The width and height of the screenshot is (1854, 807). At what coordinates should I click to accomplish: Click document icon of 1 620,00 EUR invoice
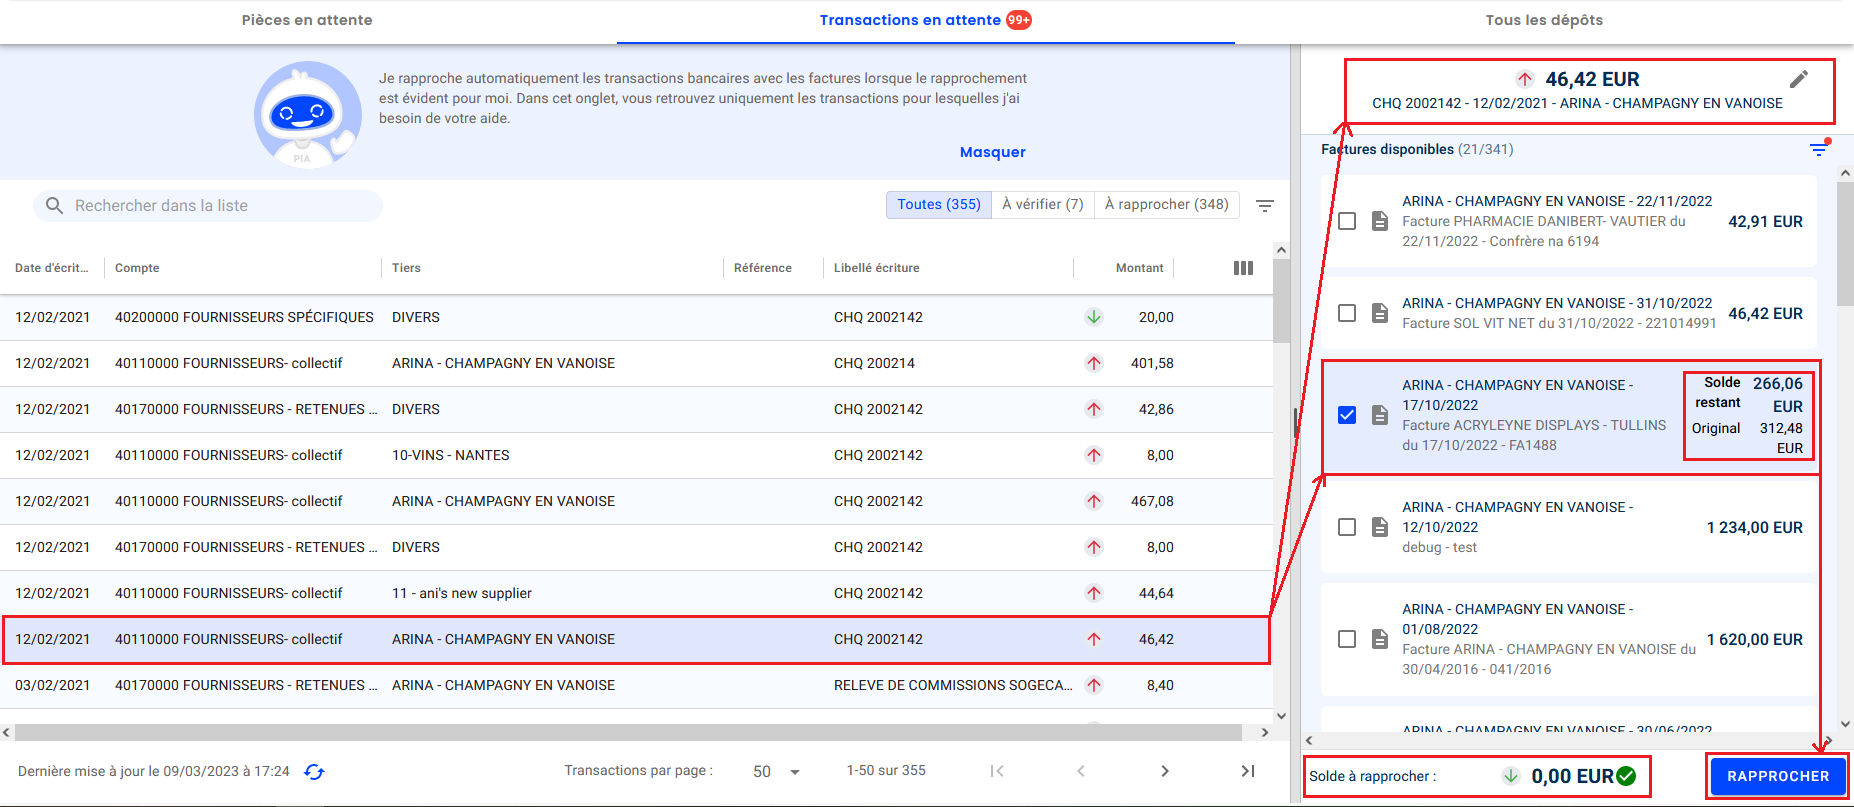1380,639
